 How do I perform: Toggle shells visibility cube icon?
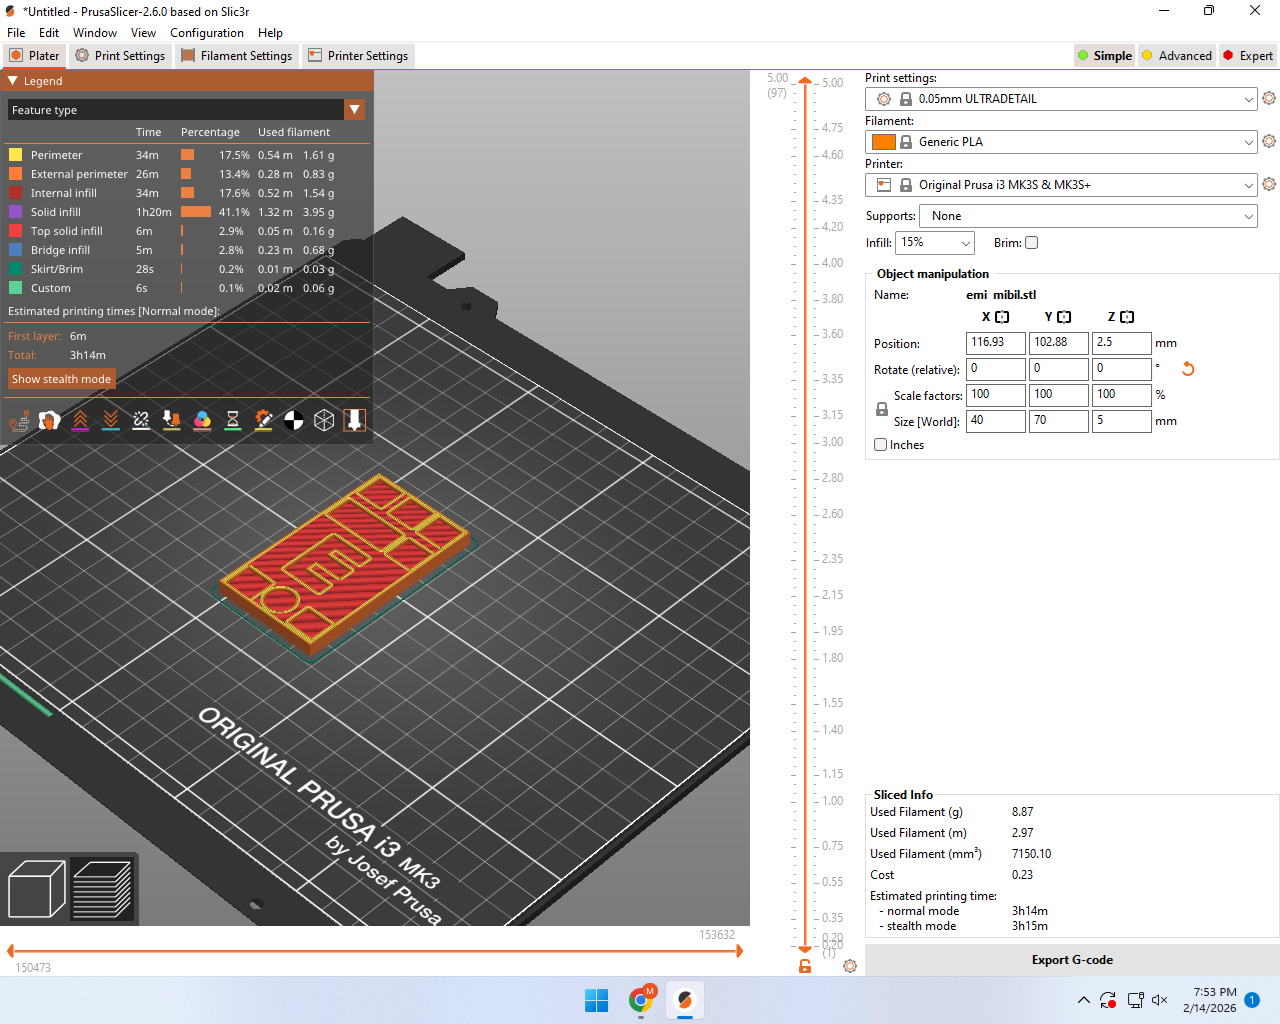pyautogui.click(x=324, y=421)
